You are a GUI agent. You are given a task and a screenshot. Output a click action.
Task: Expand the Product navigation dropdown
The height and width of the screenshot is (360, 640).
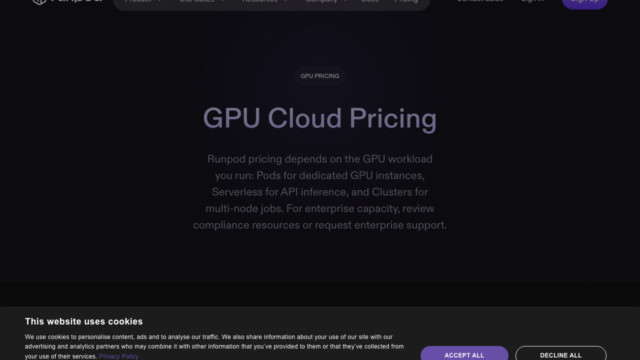[x=143, y=1]
